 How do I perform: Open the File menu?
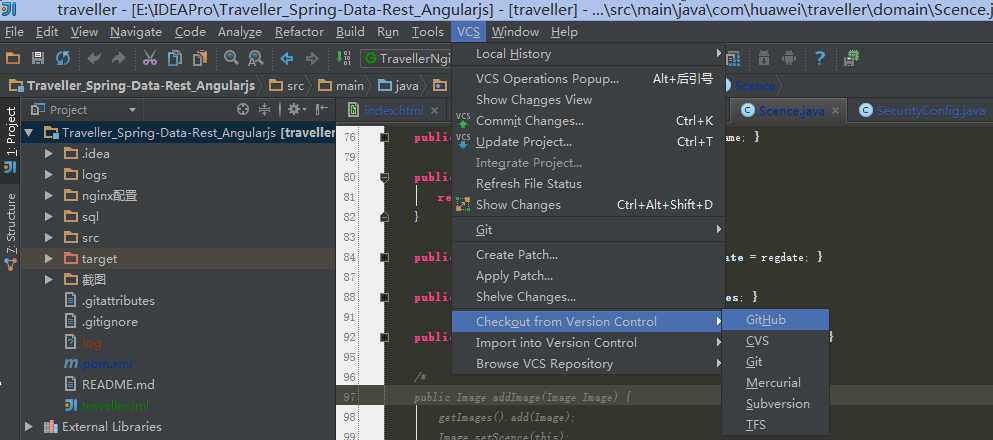point(14,32)
